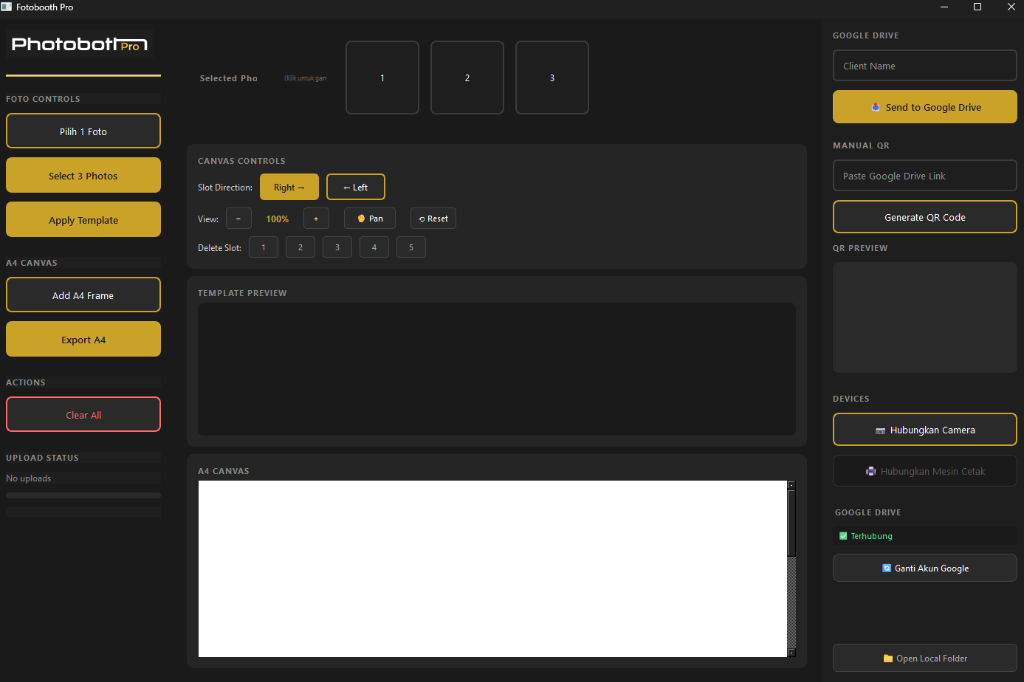Delete slot number 3

(337, 247)
